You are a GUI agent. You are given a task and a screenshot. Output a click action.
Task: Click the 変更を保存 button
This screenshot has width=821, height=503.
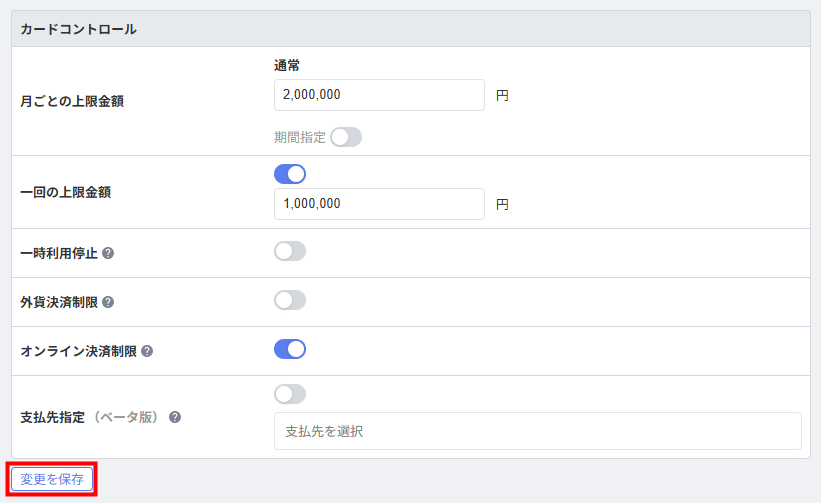tap(52, 479)
